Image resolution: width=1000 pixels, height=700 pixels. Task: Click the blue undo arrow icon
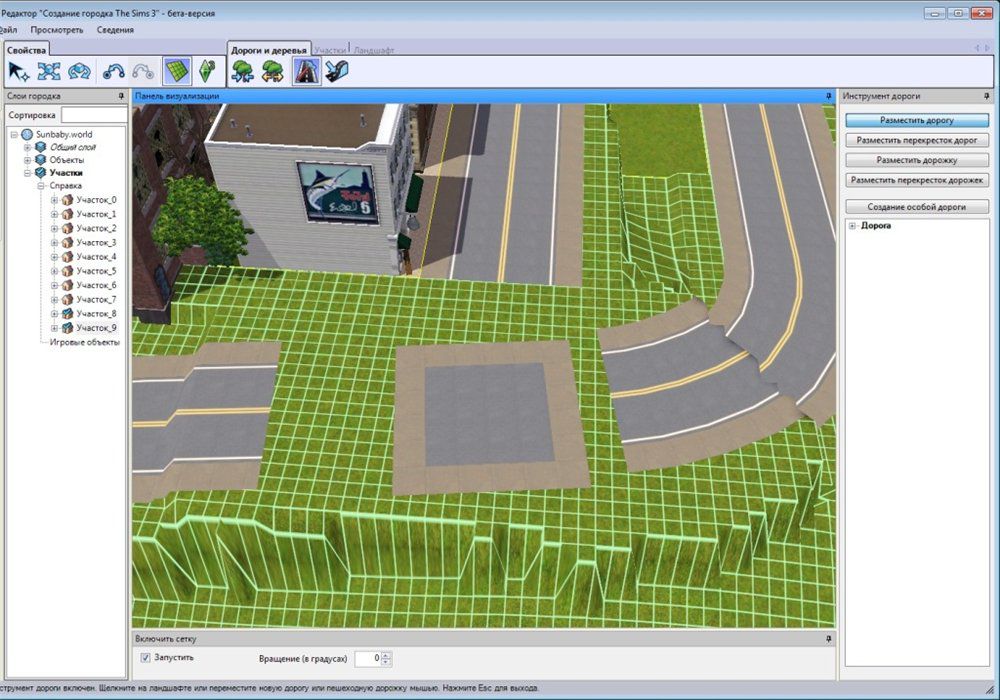point(113,71)
